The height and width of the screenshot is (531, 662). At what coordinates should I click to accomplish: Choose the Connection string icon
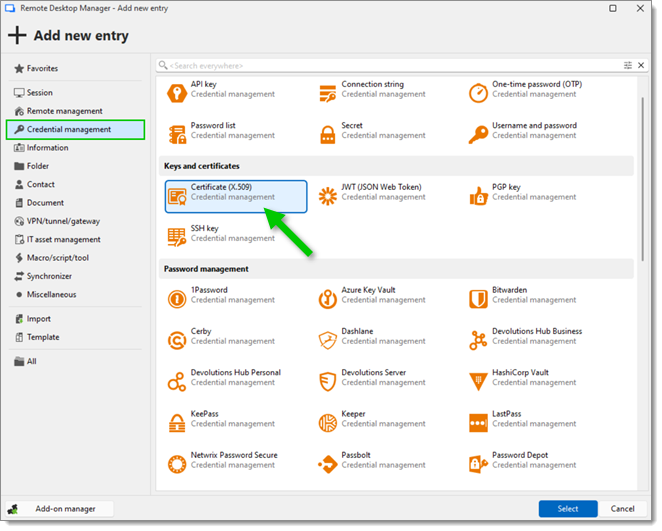pyautogui.click(x=327, y=93)
